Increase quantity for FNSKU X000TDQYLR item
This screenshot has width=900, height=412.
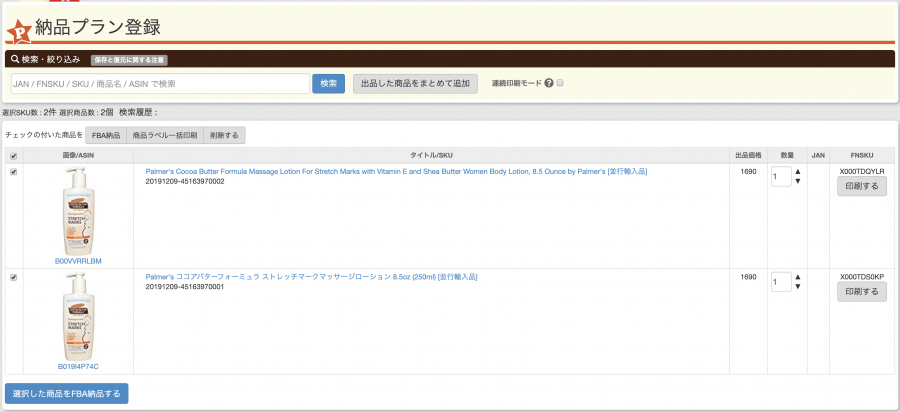pyautogui.click(x=797, y=172)
